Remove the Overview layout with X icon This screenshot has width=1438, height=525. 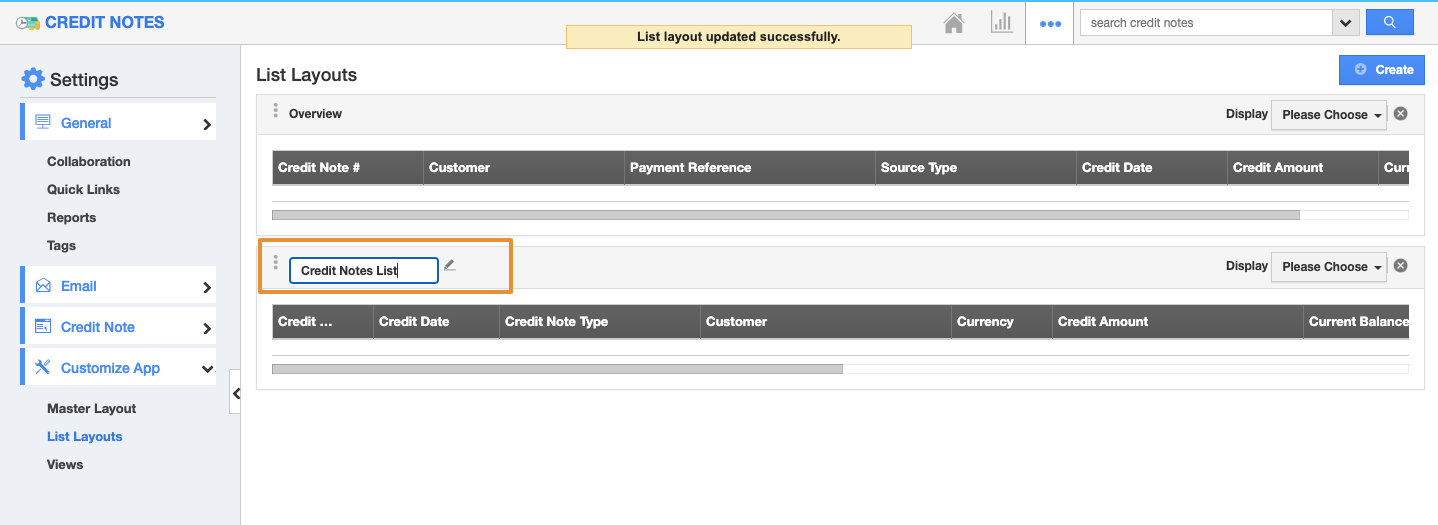(x=1400, y=114)
